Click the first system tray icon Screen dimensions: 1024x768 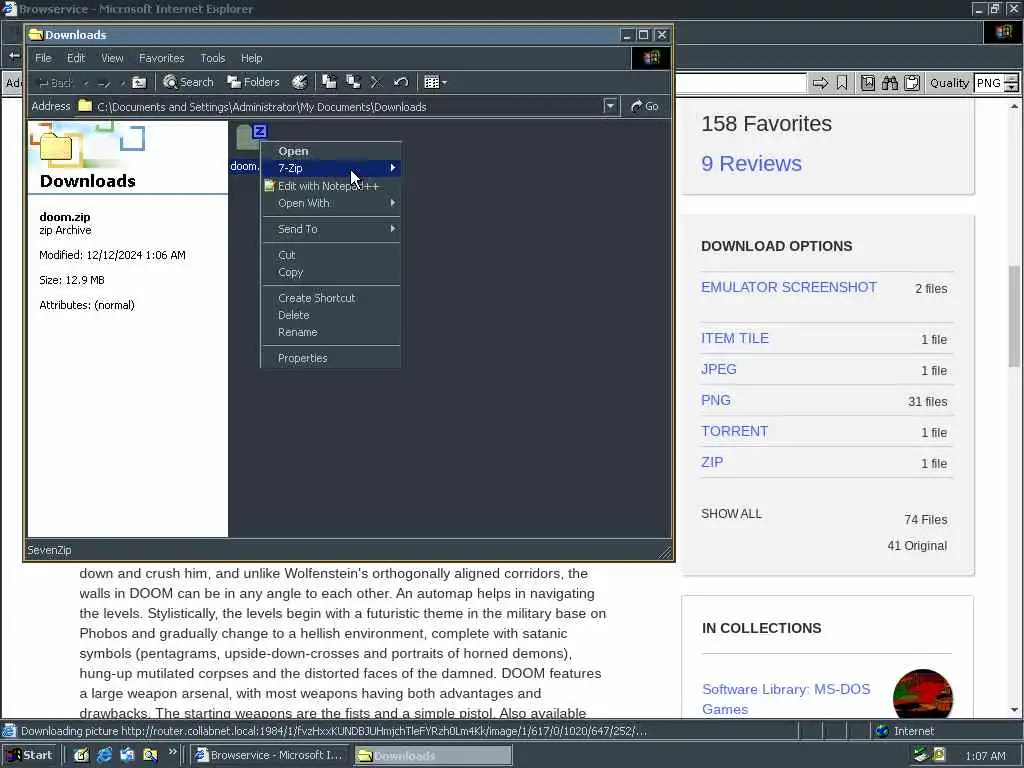920,755
